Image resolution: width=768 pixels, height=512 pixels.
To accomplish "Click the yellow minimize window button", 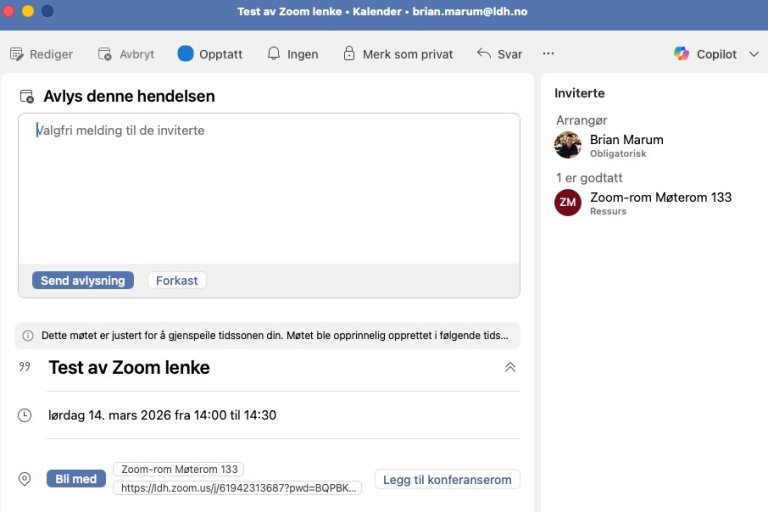I will click(x=28, y=11).
